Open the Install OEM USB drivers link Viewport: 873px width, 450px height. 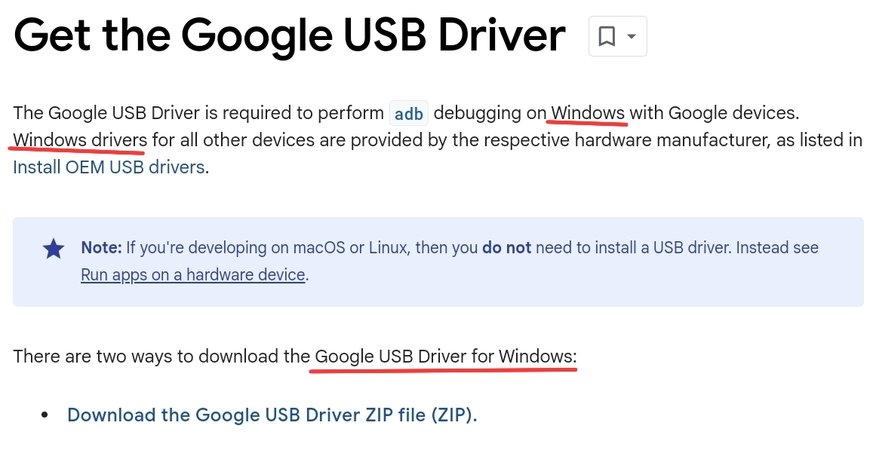[109, 167]
